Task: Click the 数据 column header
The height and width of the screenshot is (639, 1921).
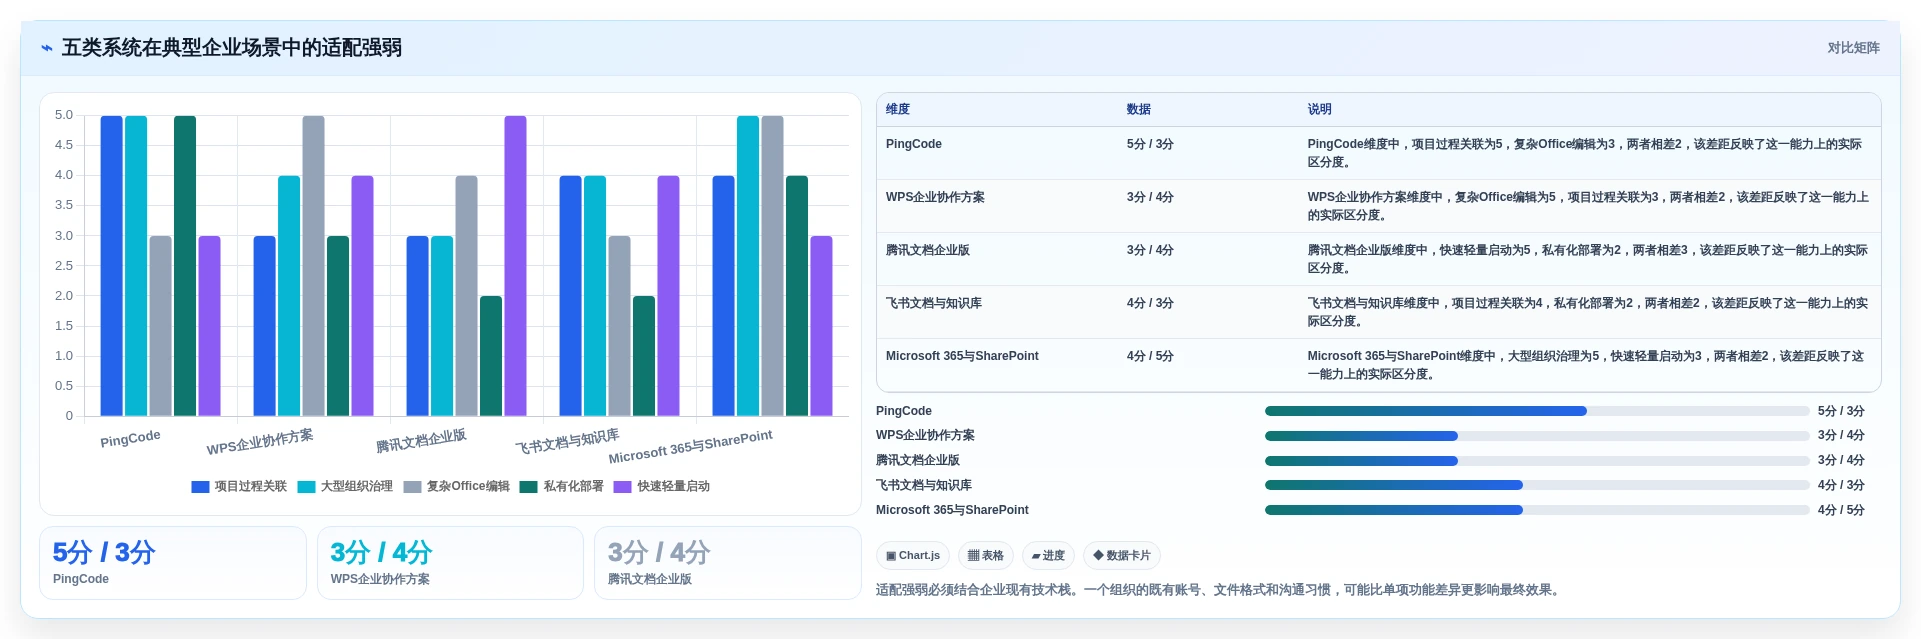Action: [1139, 110]
